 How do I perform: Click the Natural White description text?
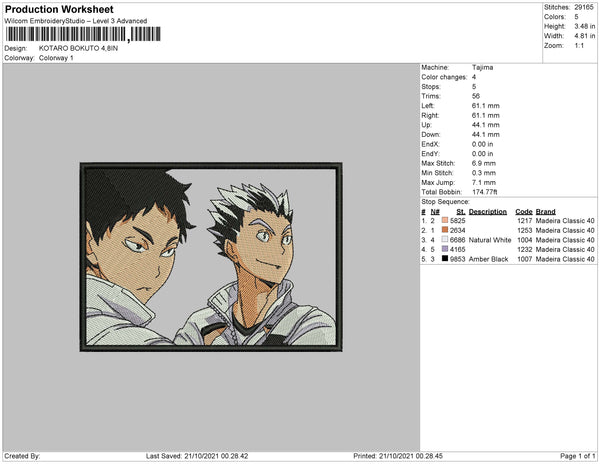coord(490,240)
